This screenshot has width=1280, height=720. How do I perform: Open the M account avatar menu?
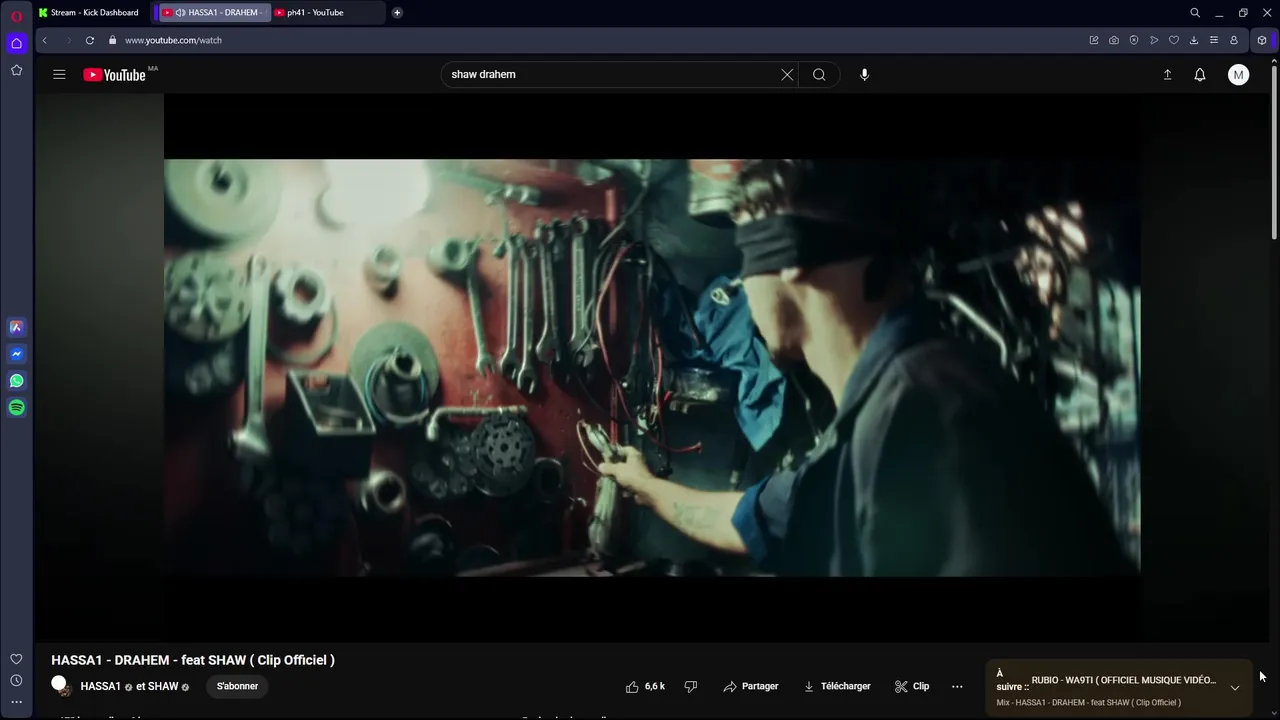coord(1238,75)
